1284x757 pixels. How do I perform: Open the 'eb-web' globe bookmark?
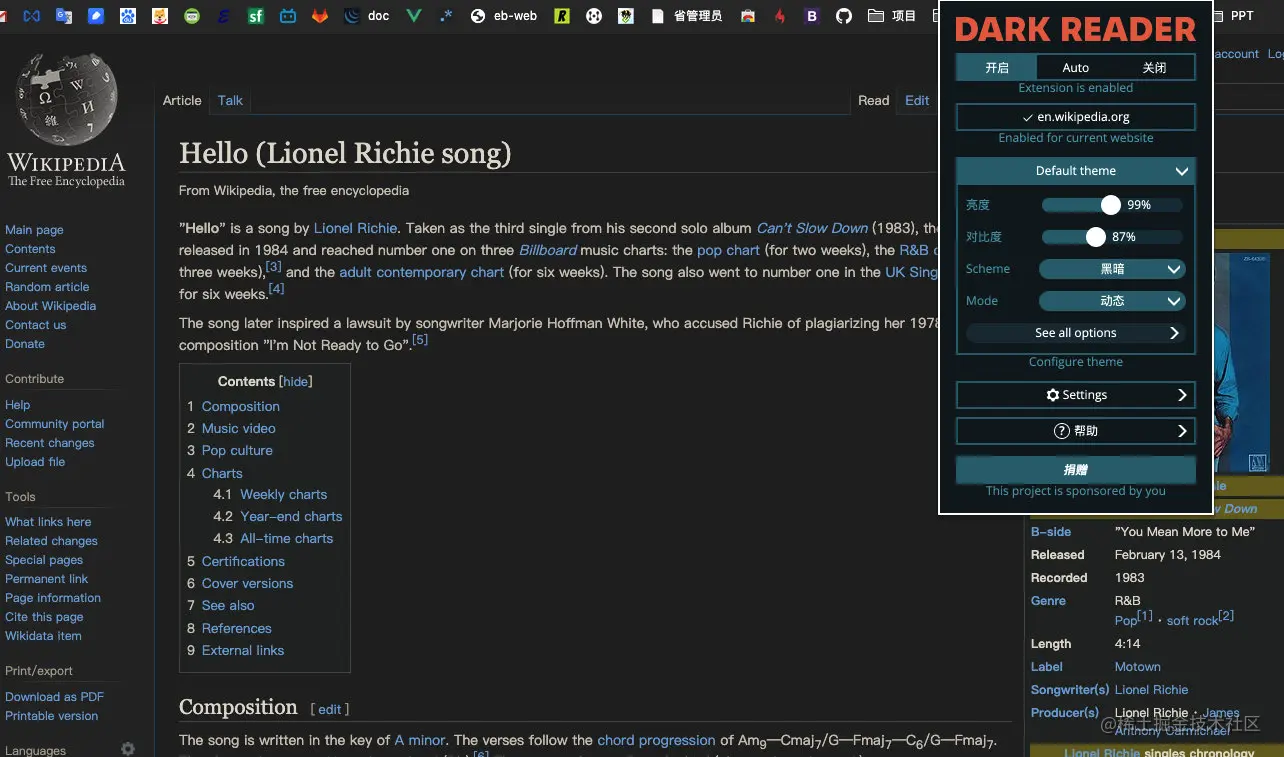(504, 16)
